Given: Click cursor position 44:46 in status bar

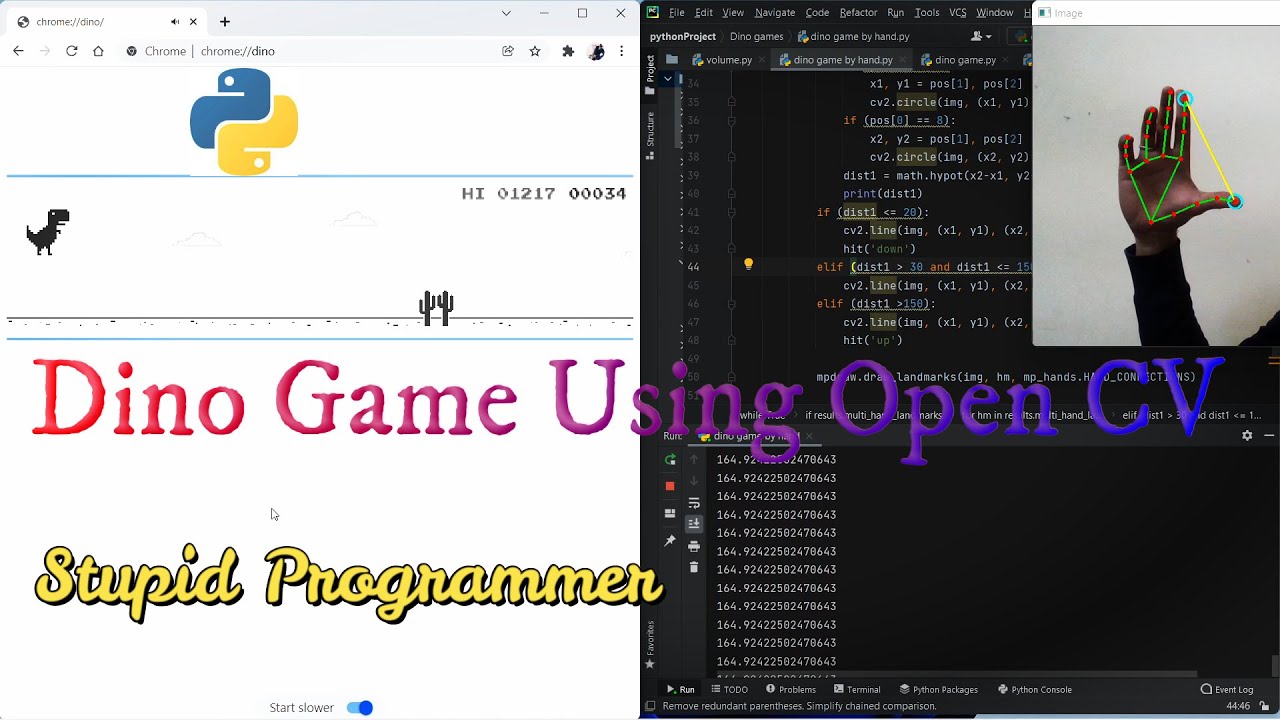Looking at the screenshot, I should pyautogui.click(x=1238, y=706).
